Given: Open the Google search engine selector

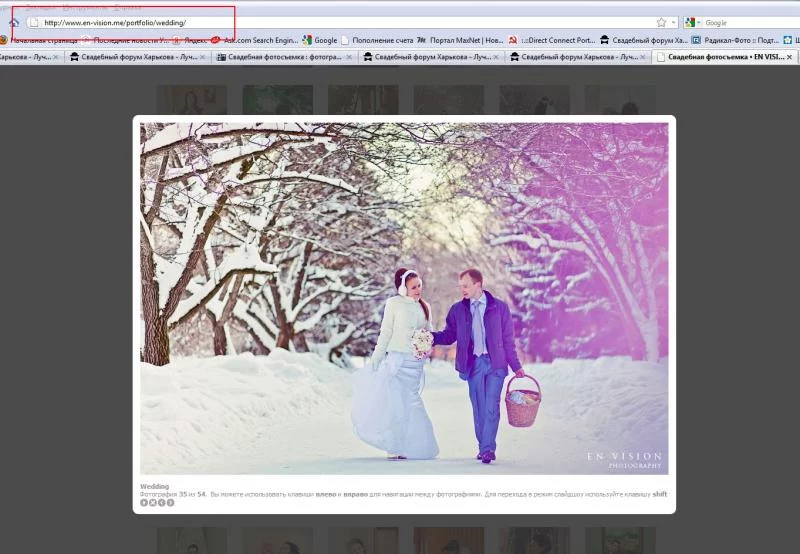Looking at the screenshot, I should click(x=693, y=22).
